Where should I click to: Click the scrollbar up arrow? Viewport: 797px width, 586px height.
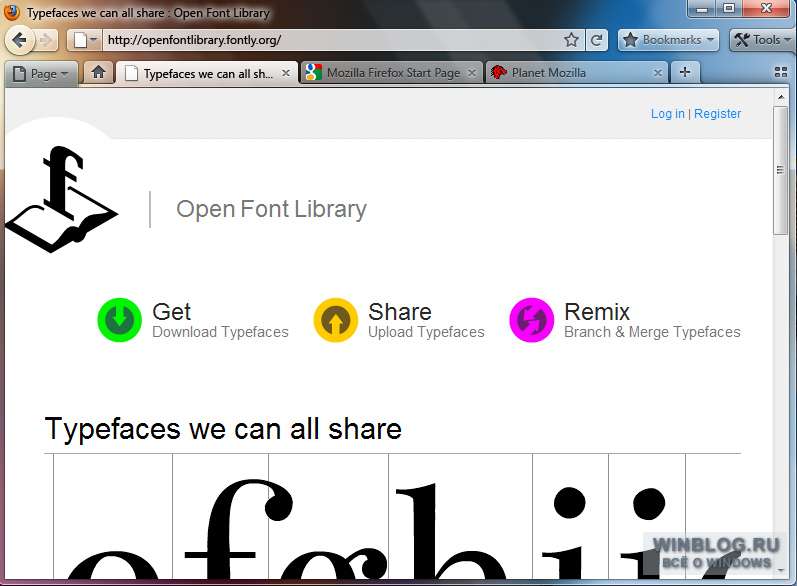tap(781, 97)
